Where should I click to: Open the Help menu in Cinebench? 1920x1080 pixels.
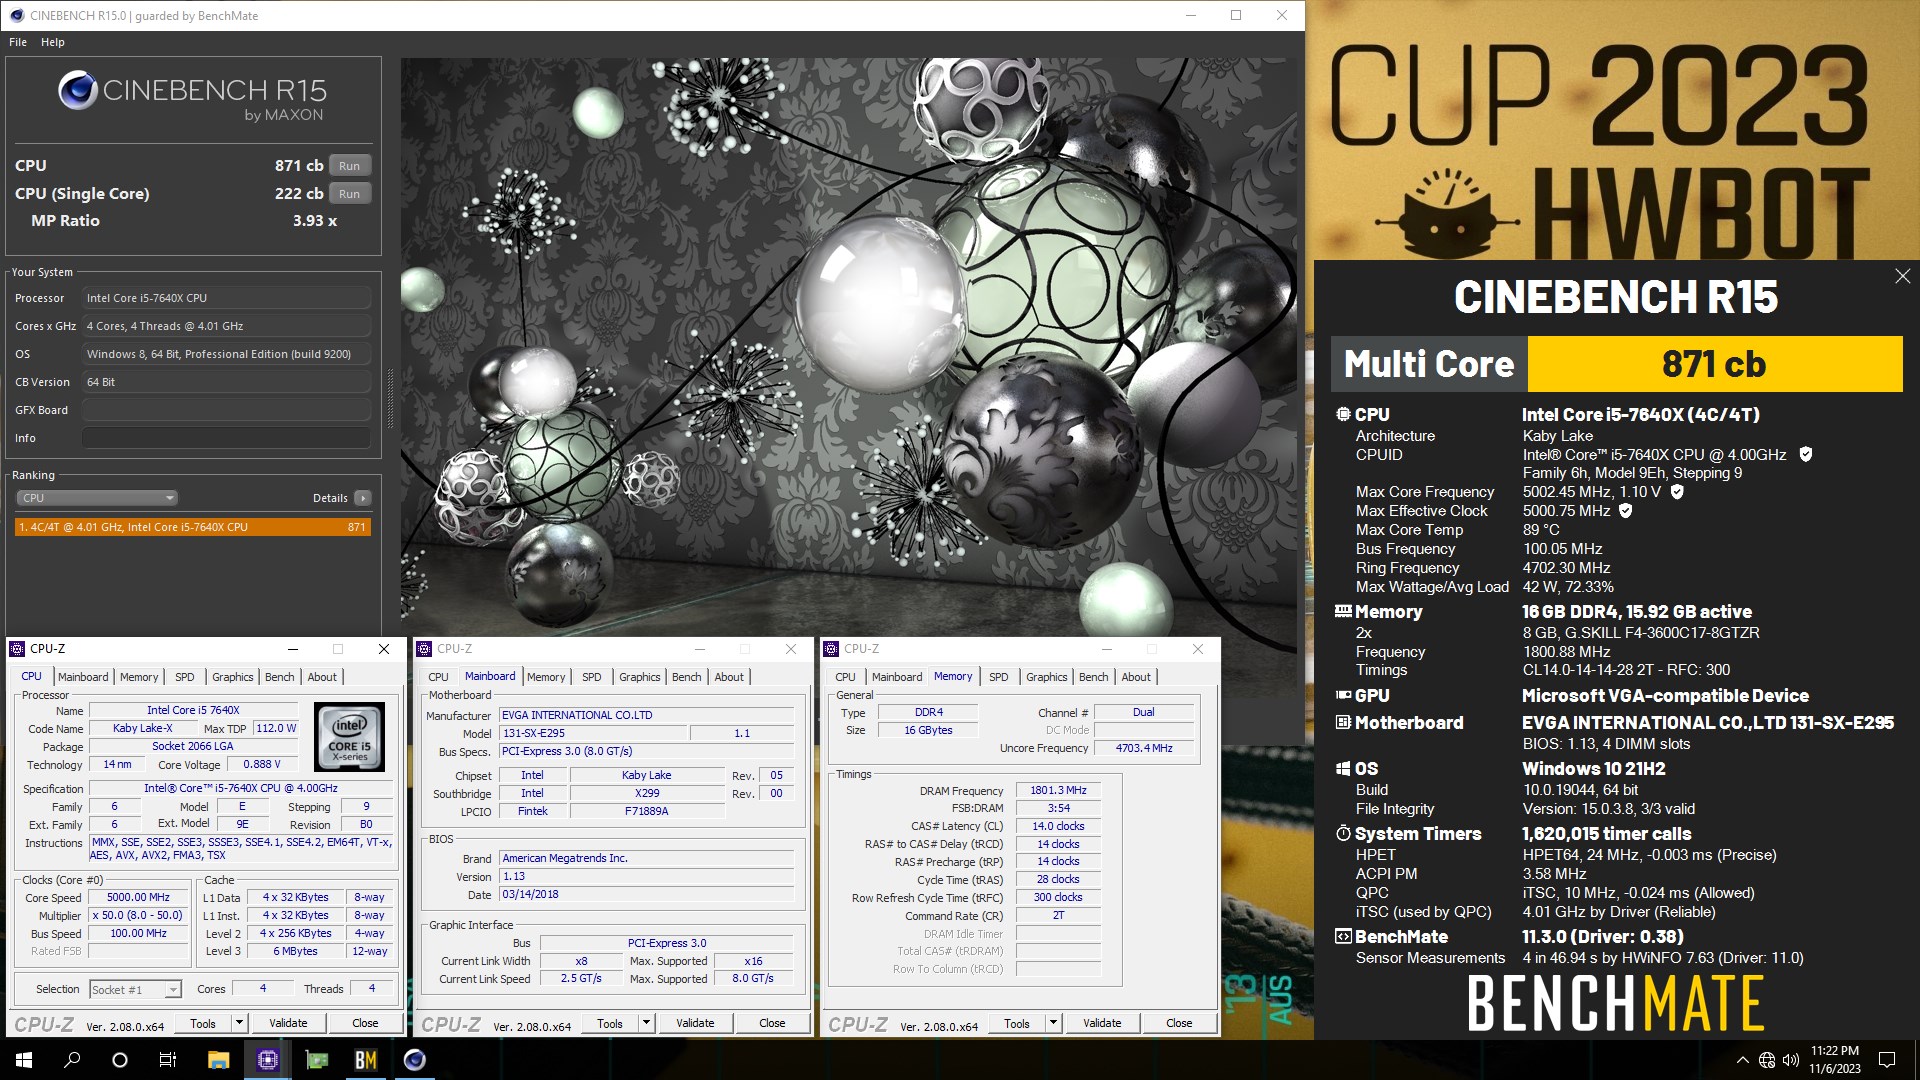click(x=53, y=42)
